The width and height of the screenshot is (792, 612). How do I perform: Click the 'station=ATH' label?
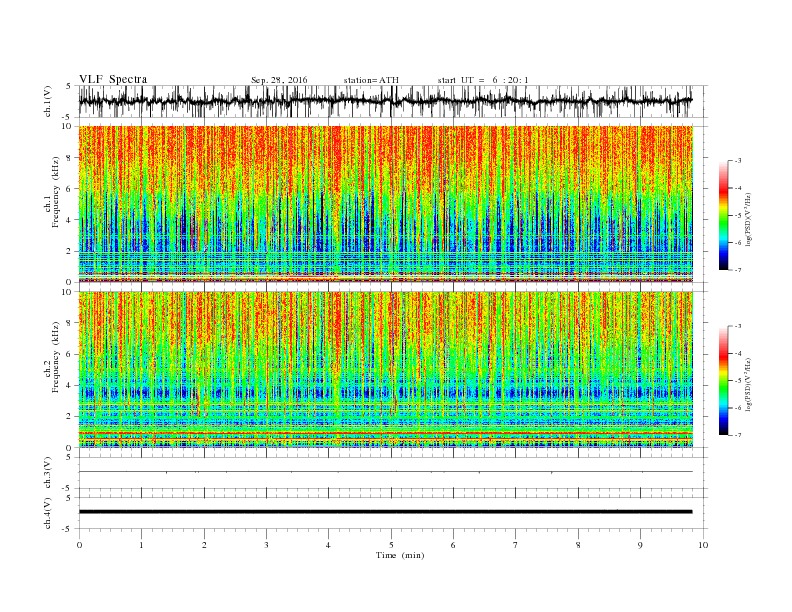click(371, 80)
